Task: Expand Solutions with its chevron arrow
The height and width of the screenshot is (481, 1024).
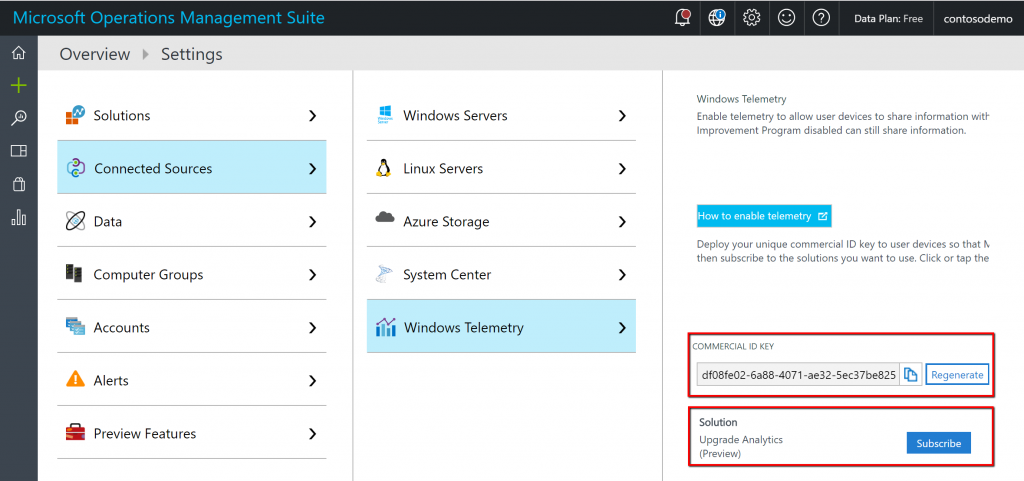Action: [x=313, y=116]
